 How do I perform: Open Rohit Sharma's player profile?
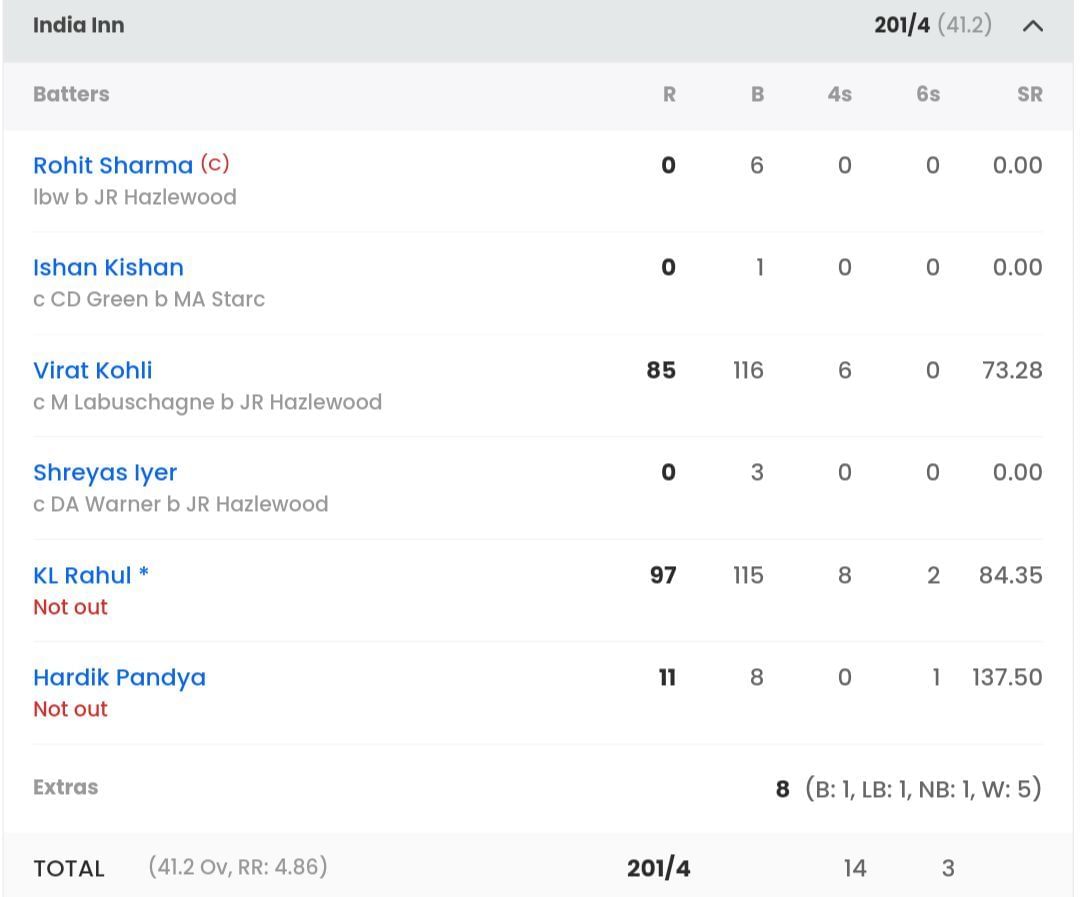tap(112, 165)
